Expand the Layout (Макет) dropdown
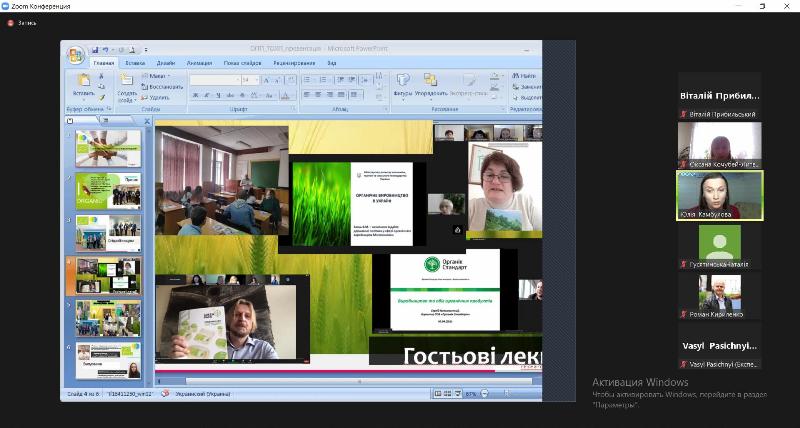The height and width of the screenshot is (428, 800). [158, 75]
